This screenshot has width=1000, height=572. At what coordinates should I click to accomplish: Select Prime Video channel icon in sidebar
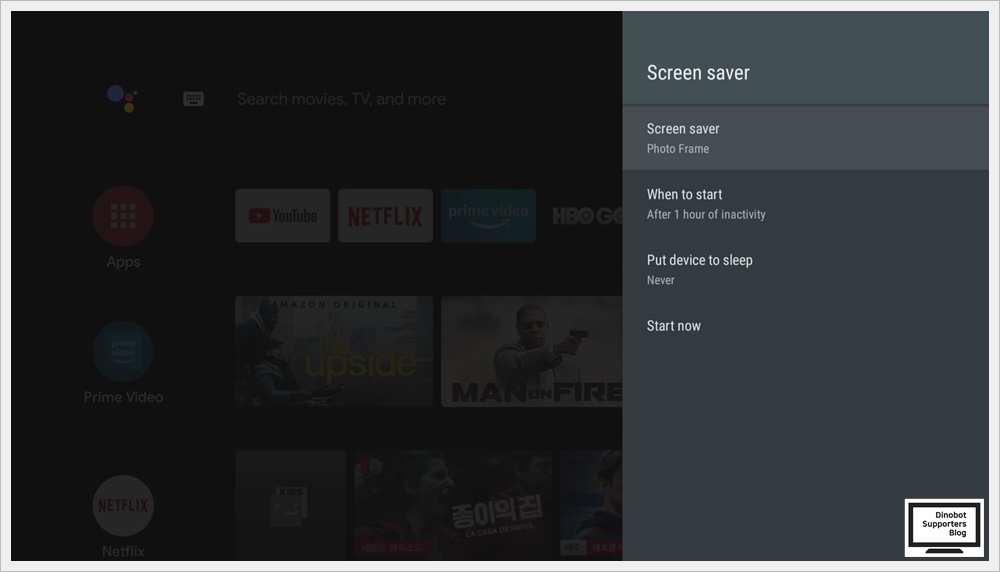click(x=123, y=351)
